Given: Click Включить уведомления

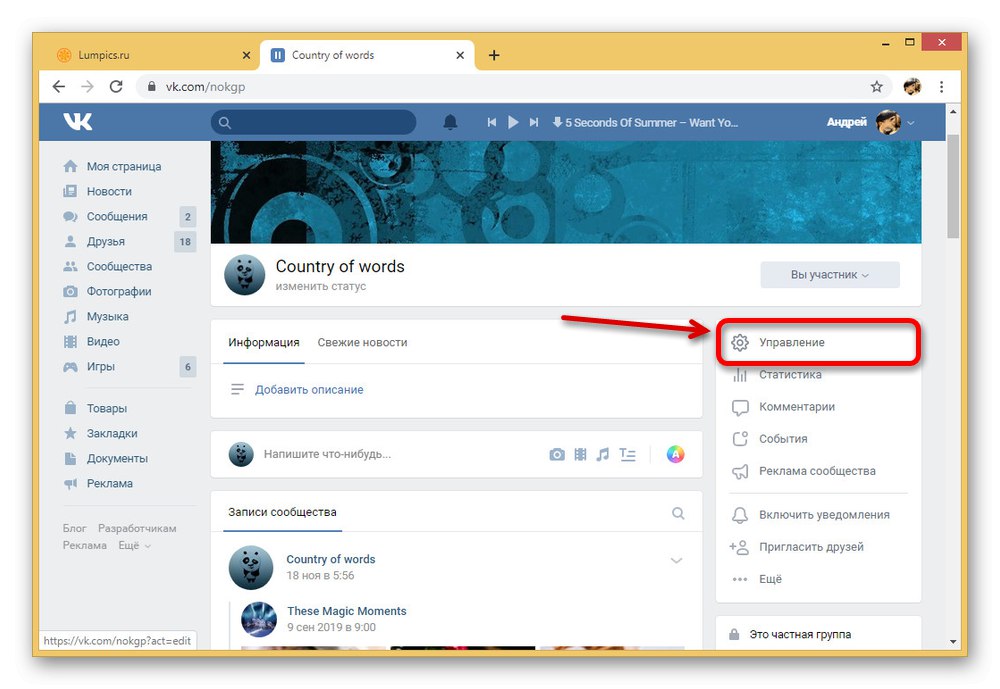Looking at the screenshot, I should pos(824,515).
